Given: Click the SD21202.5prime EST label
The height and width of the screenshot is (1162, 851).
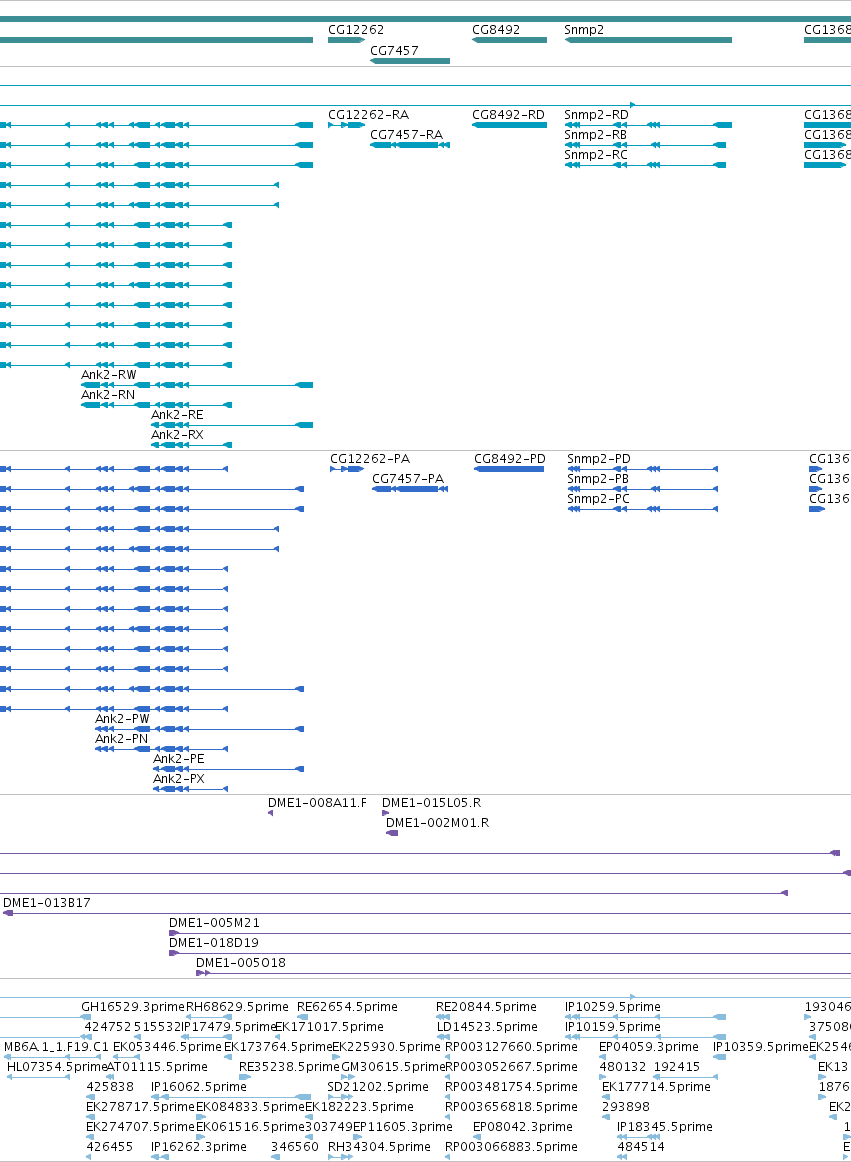Looking at the screenshot, I should [377, 1087].
